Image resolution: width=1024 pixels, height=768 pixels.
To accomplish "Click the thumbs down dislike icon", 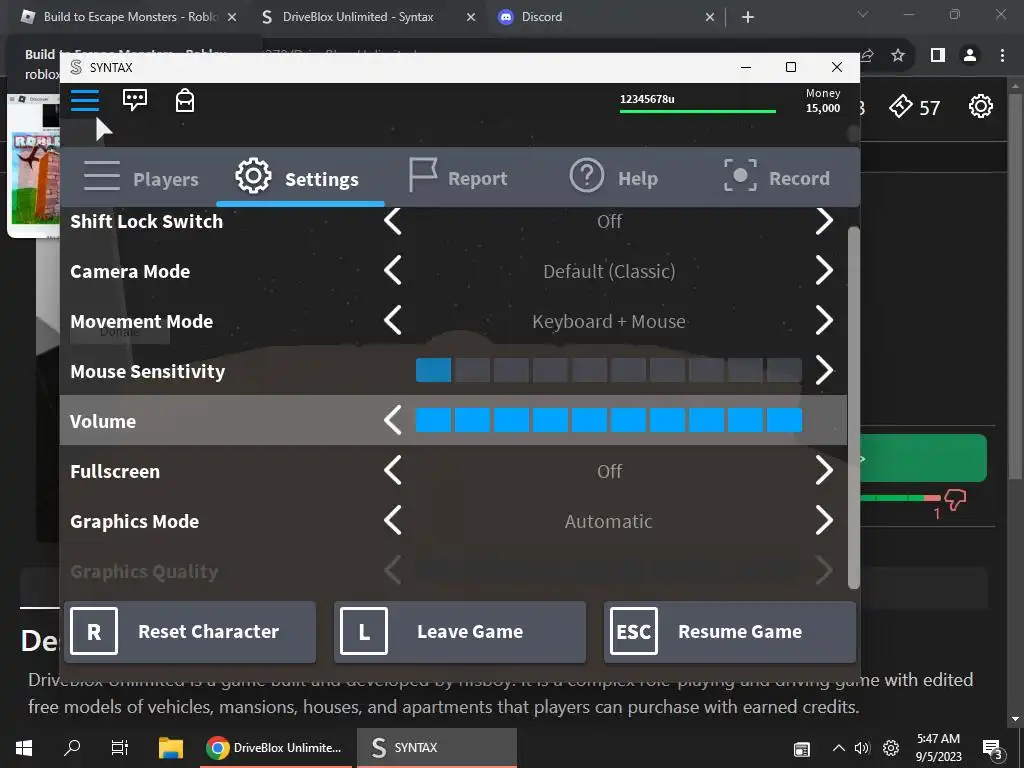I will pos(955,500).
